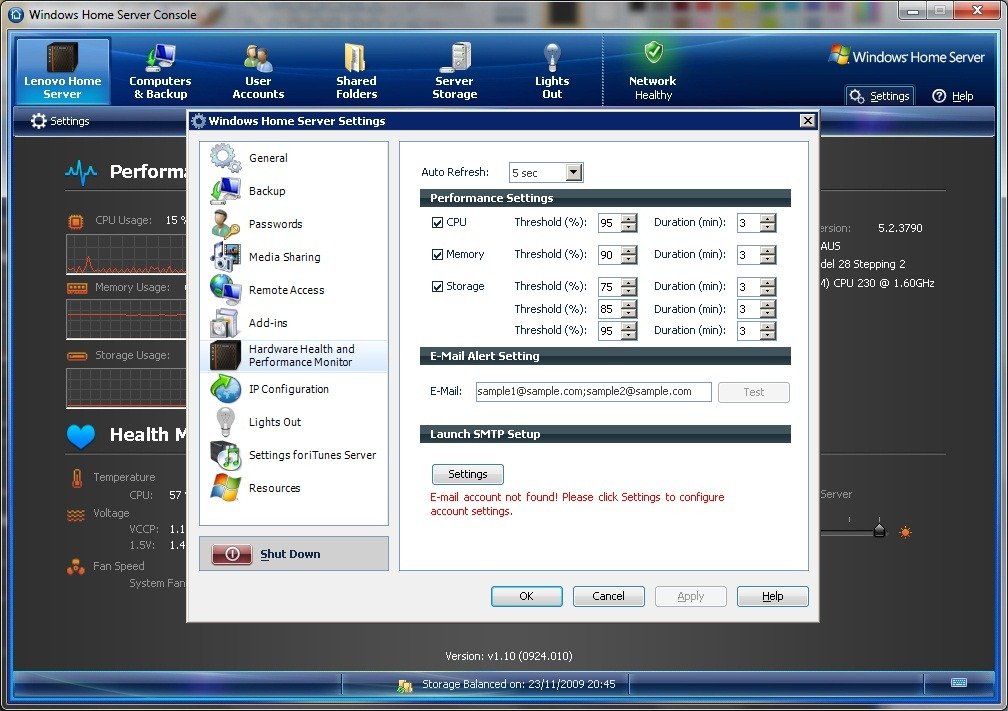
Task: Select Settings for iTunes Server icon
Action: (x=225, y=455)
